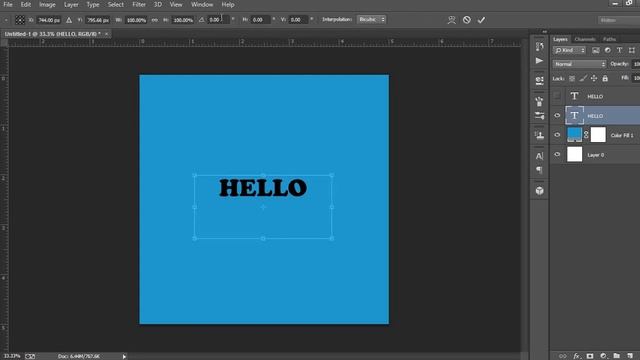Lock position move icon
Image resolution: width=640 pixels, height=360 pixels.
594,78
